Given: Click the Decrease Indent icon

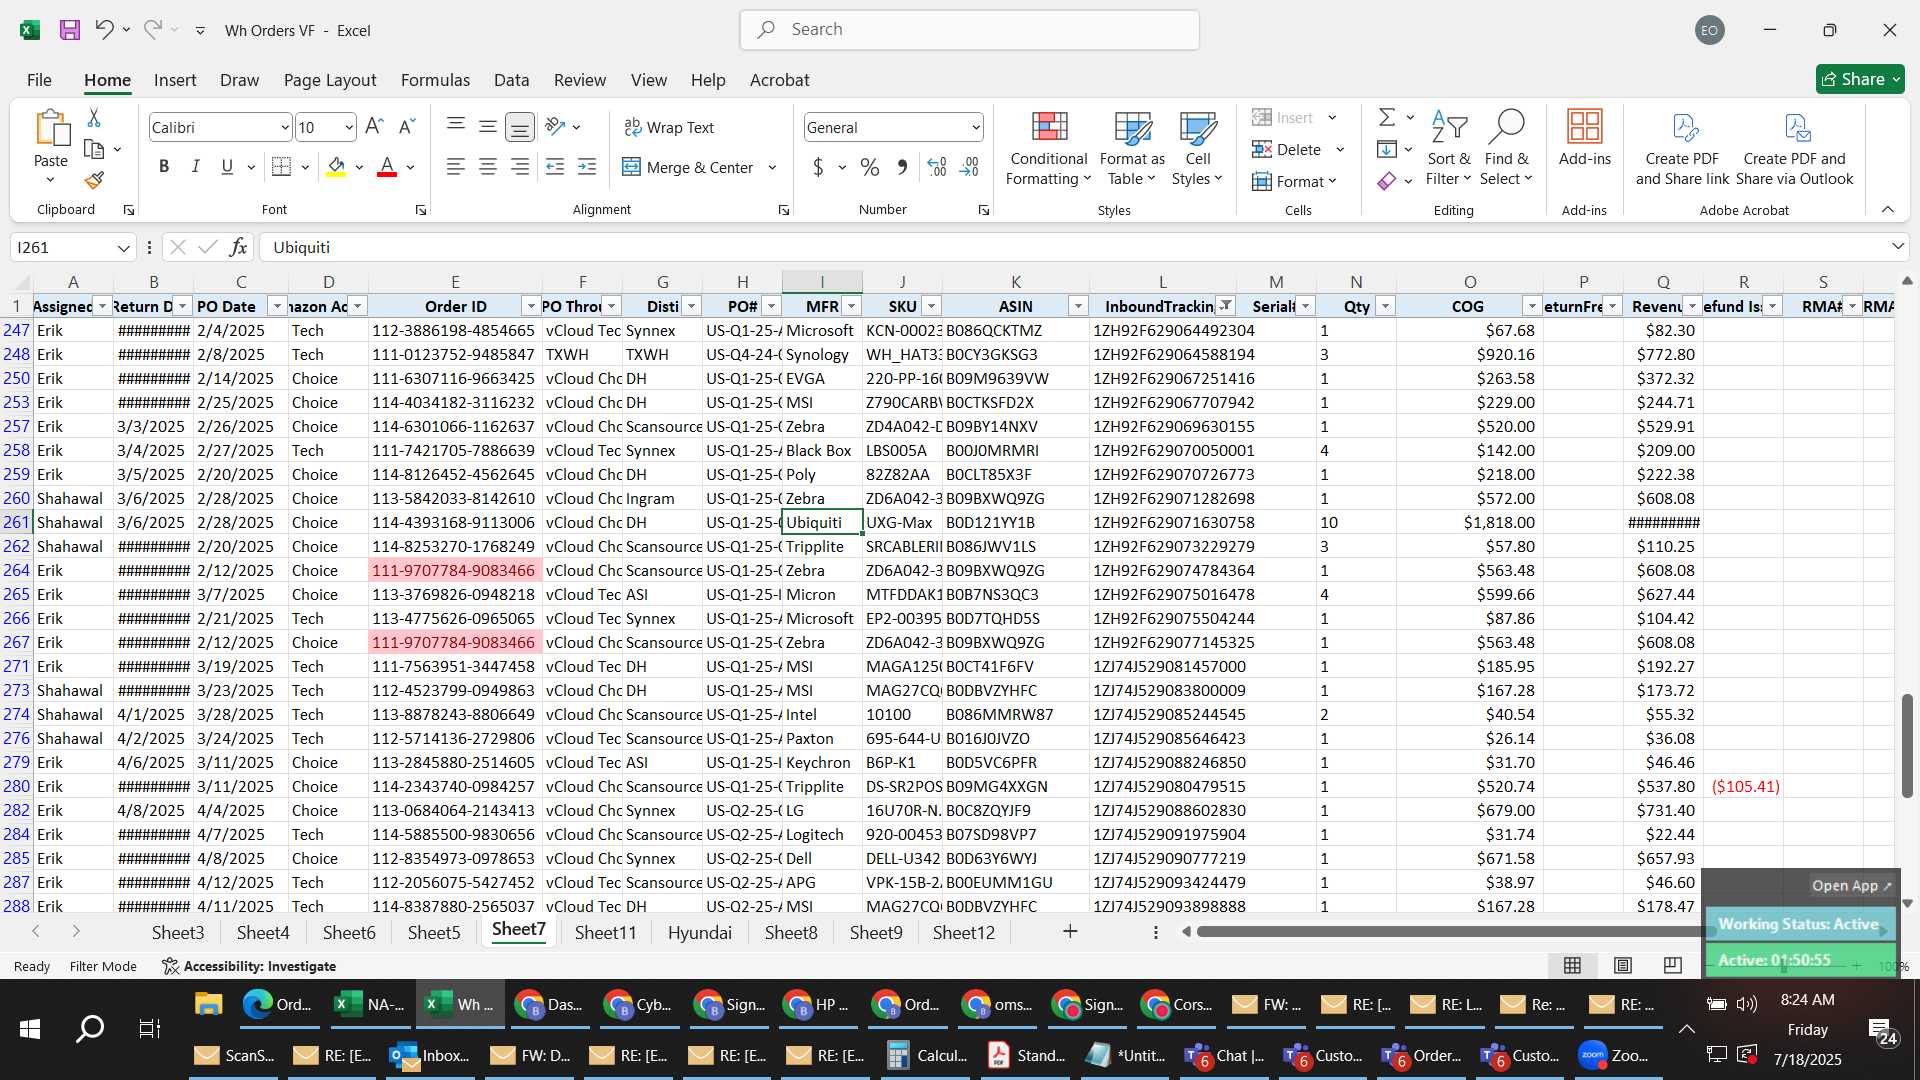Looking at the screenshot, I should [x=555, y=167].
